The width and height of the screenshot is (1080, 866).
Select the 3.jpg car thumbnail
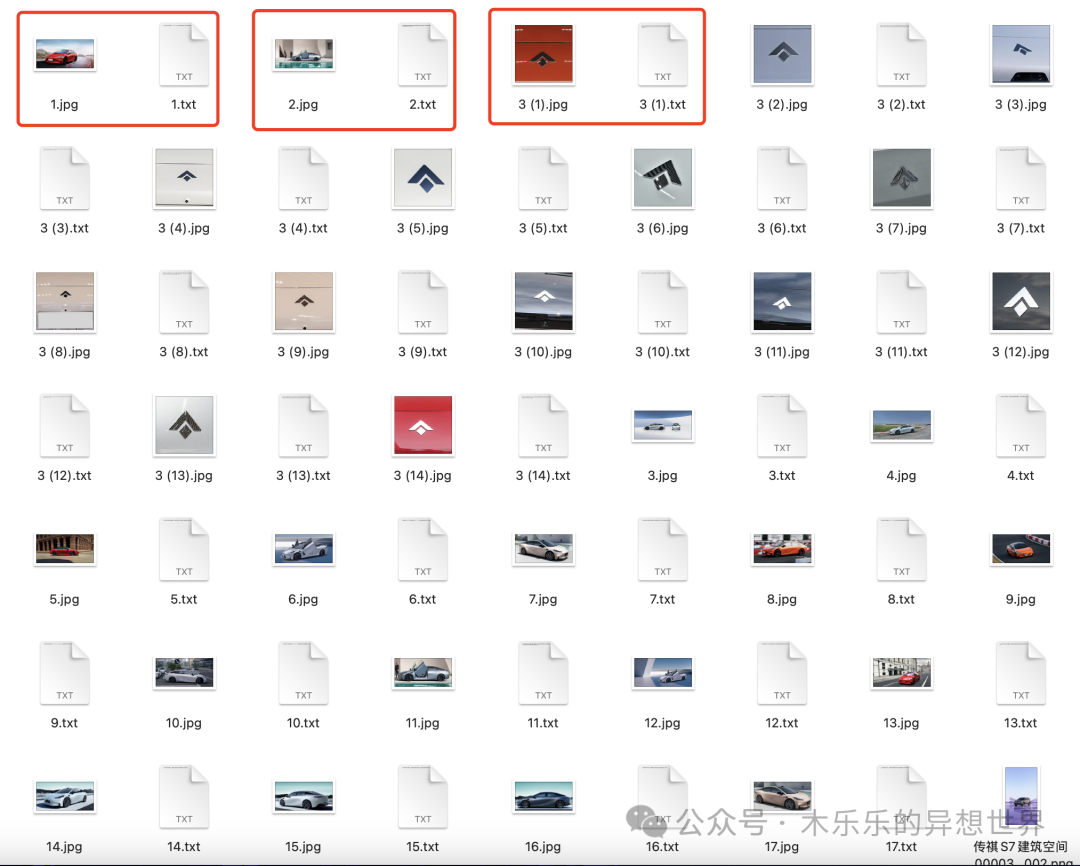click(x=663, y=425)
